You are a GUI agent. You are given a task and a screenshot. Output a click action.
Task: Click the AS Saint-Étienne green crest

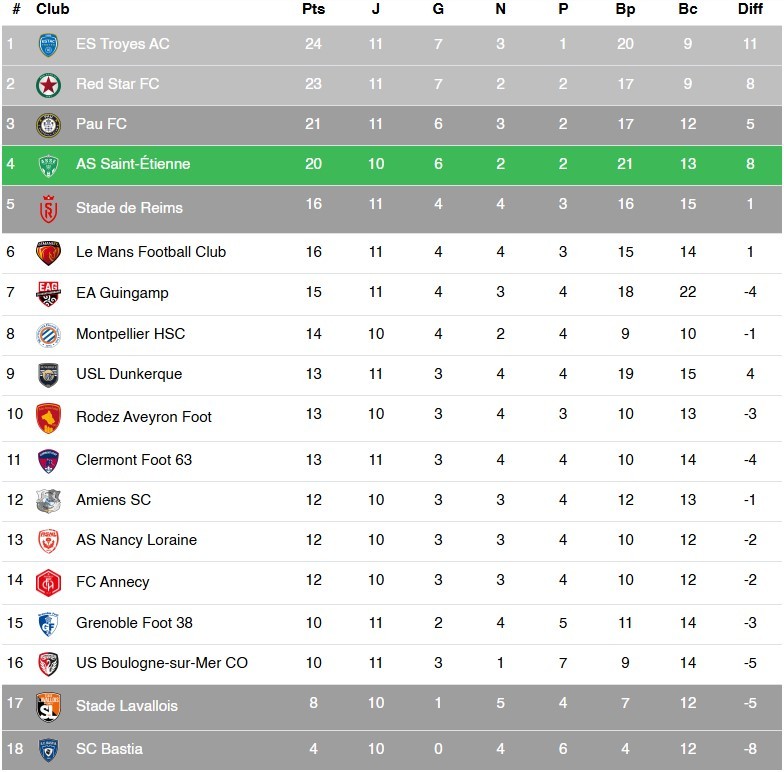pos(48,165)
